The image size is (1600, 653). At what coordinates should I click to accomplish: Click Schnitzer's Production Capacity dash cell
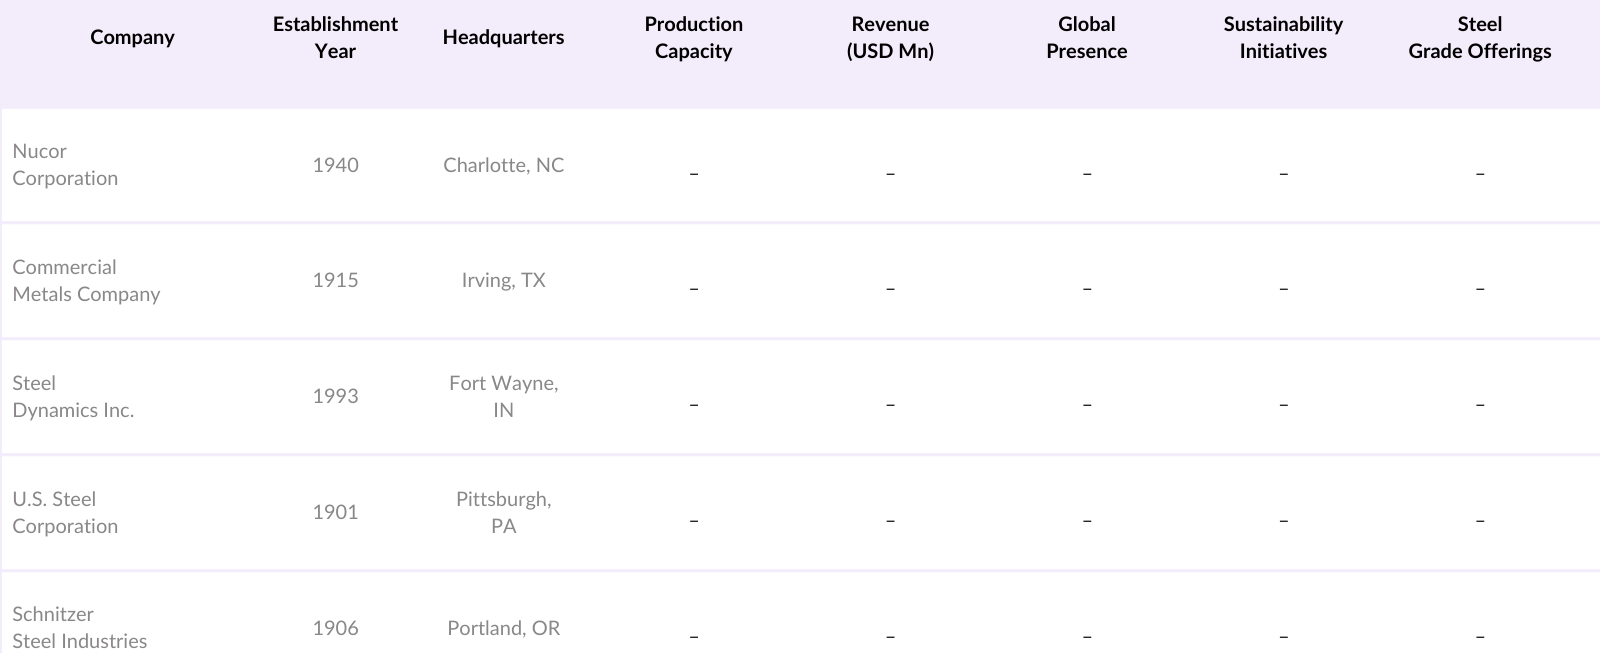[693, 637]
